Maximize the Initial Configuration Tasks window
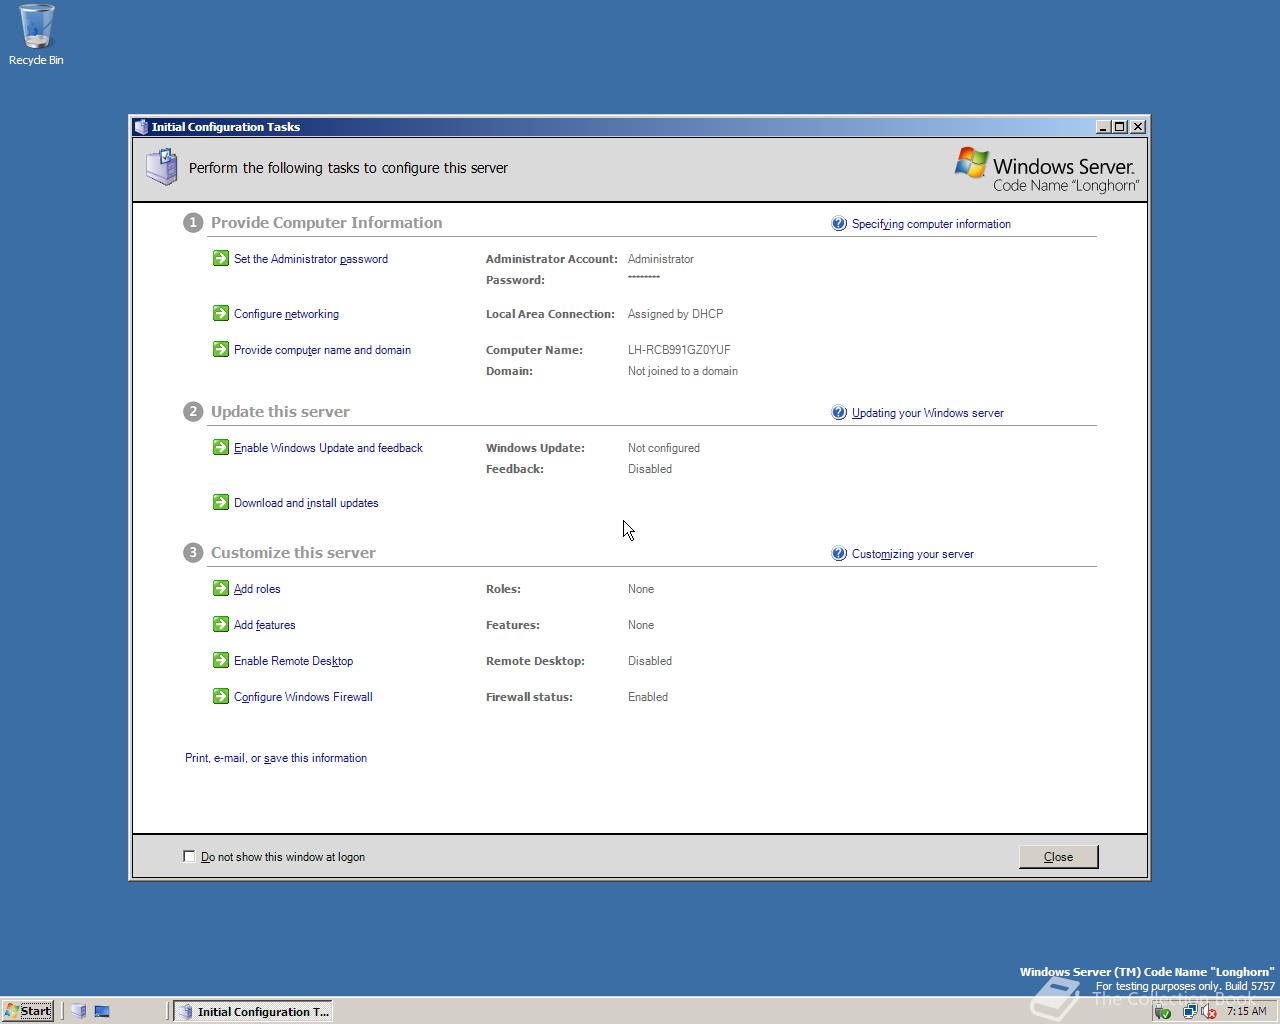The image size is (1280, 1024). (x=1120, y=127)
